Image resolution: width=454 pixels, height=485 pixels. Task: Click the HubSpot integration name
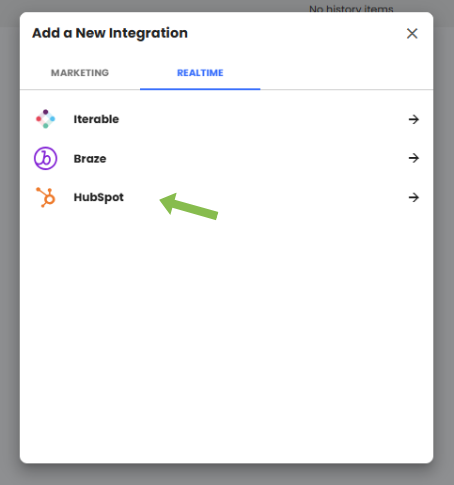[x=98, y=197]
